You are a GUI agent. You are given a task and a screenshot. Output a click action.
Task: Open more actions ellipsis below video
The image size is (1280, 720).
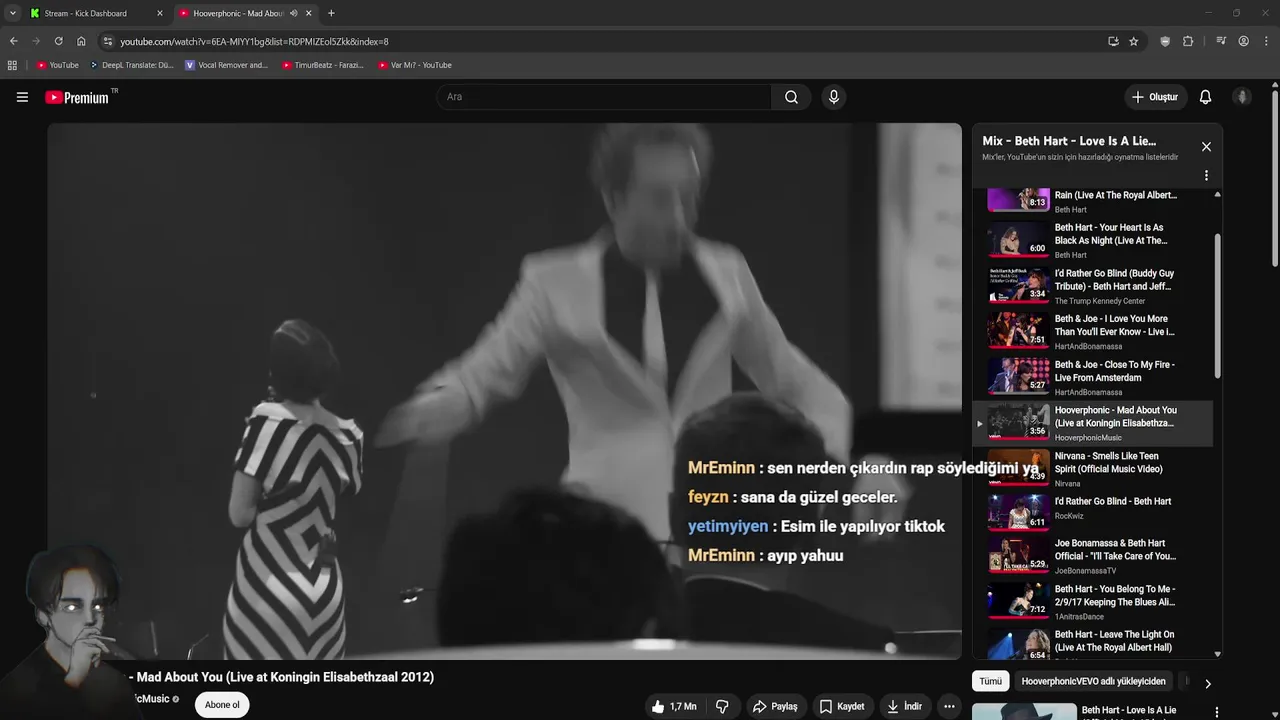click(x=949, y=706)
